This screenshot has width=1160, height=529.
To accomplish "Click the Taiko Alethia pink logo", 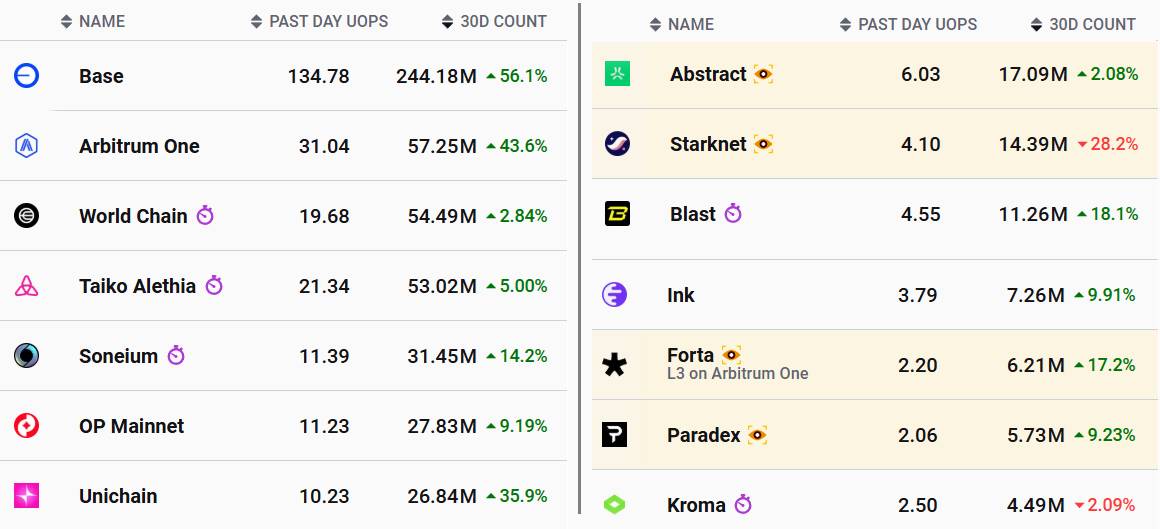I will [x=27, y=286].
